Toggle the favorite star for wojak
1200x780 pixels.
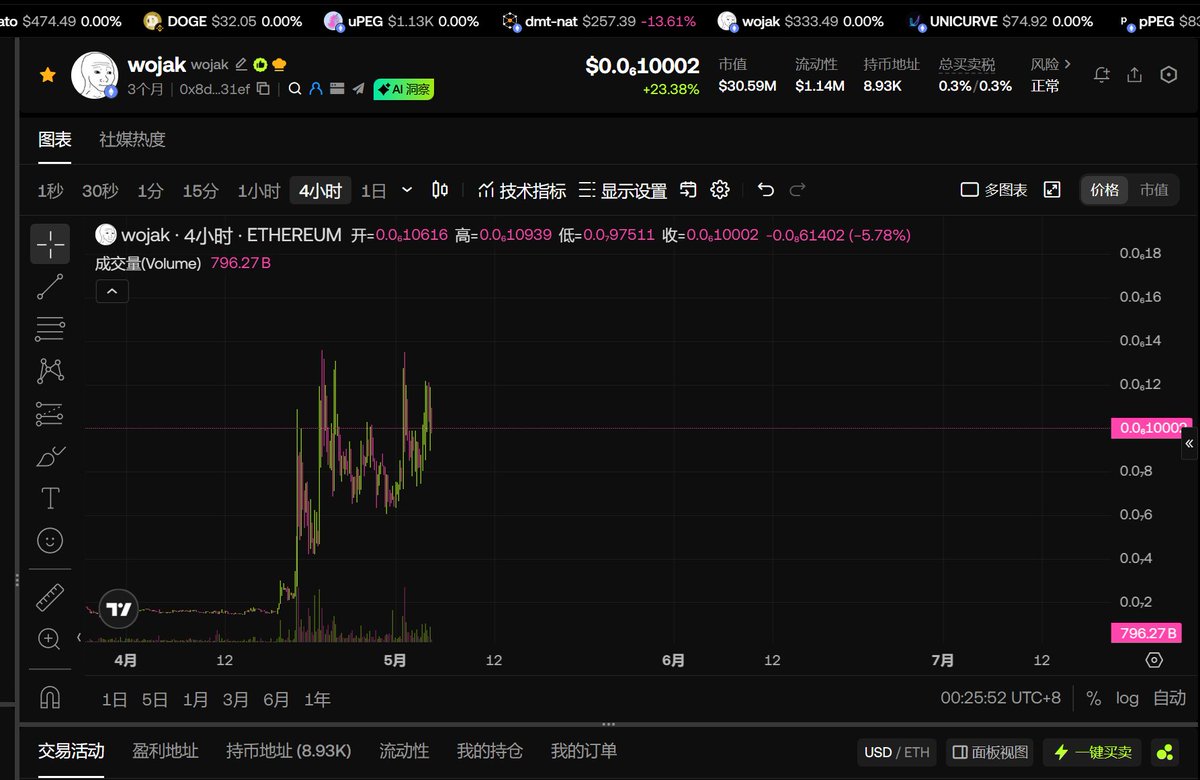click(47, 75)
